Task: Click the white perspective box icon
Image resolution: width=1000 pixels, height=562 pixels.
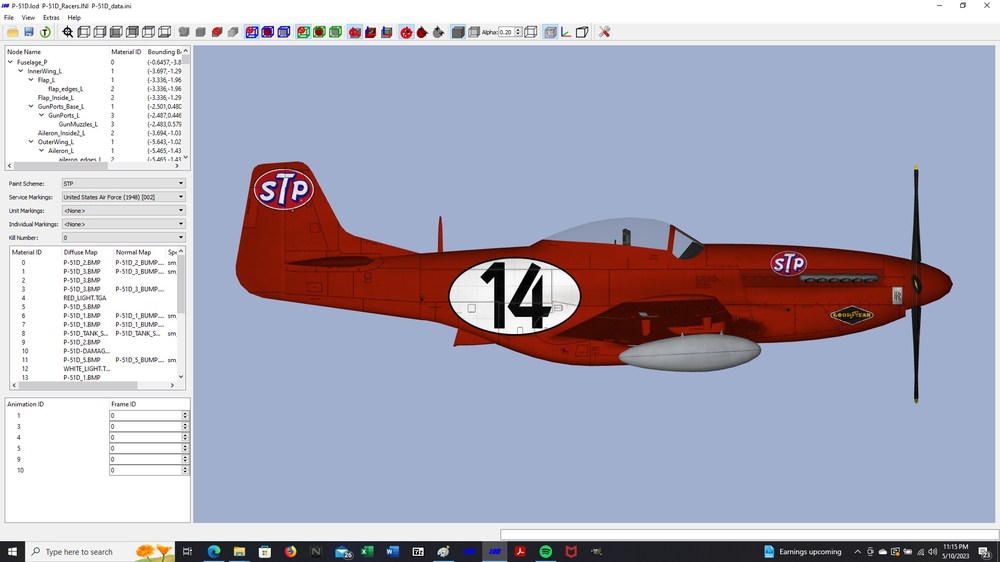Action: click(582, 32)
